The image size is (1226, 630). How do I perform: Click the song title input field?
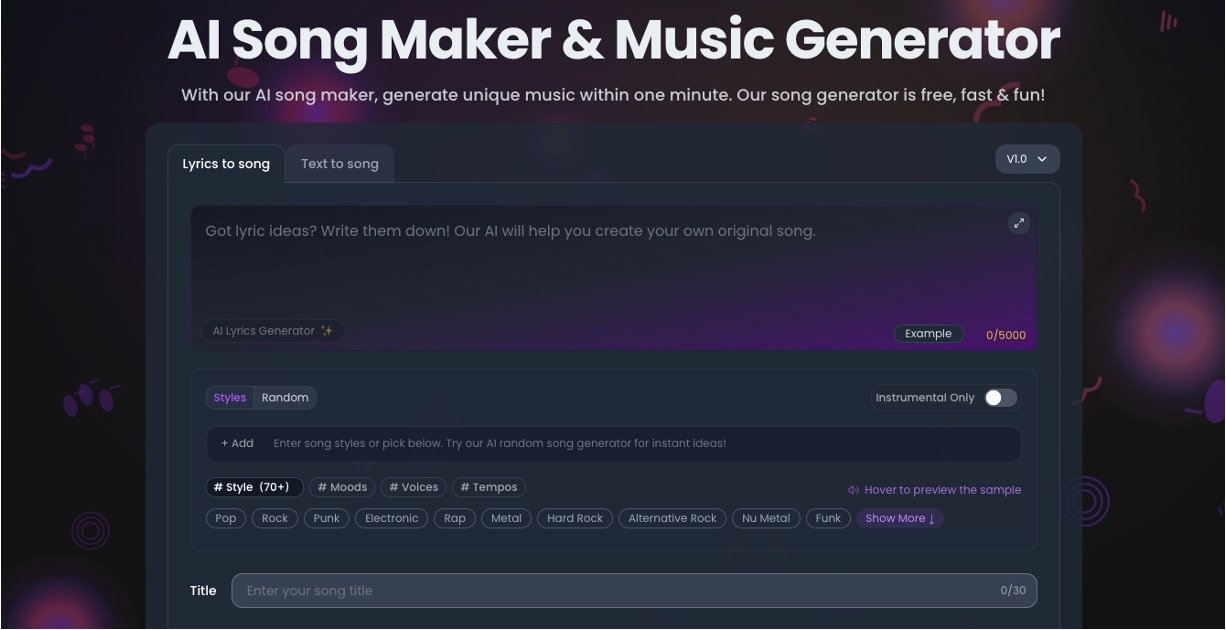pos(630,590)
